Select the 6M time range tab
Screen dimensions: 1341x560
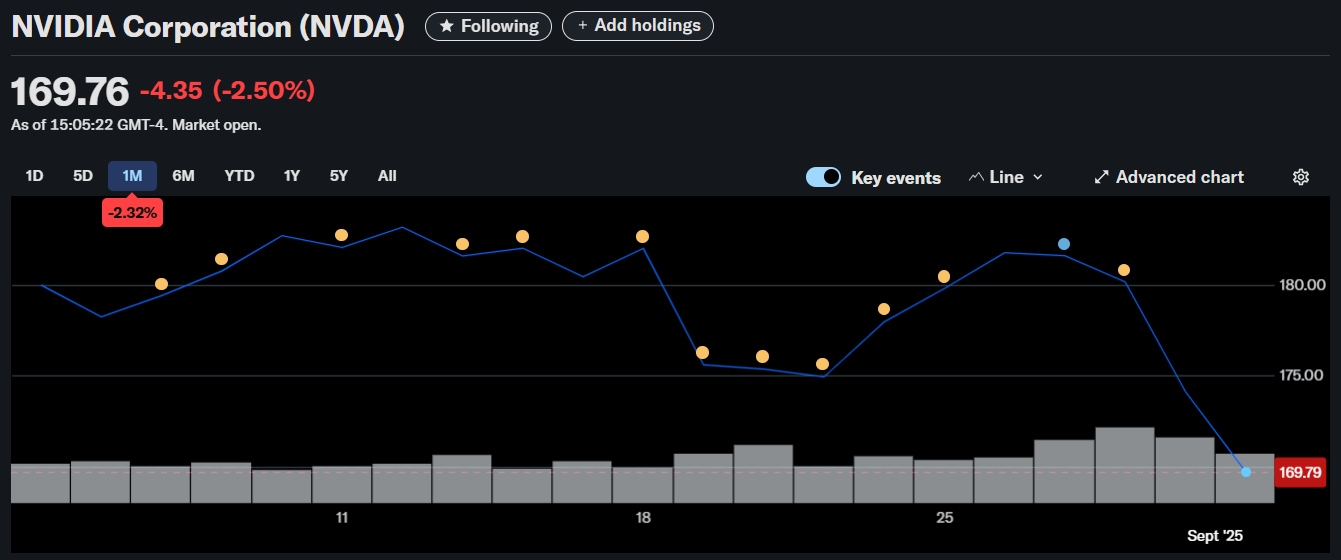tap(183, 176)
